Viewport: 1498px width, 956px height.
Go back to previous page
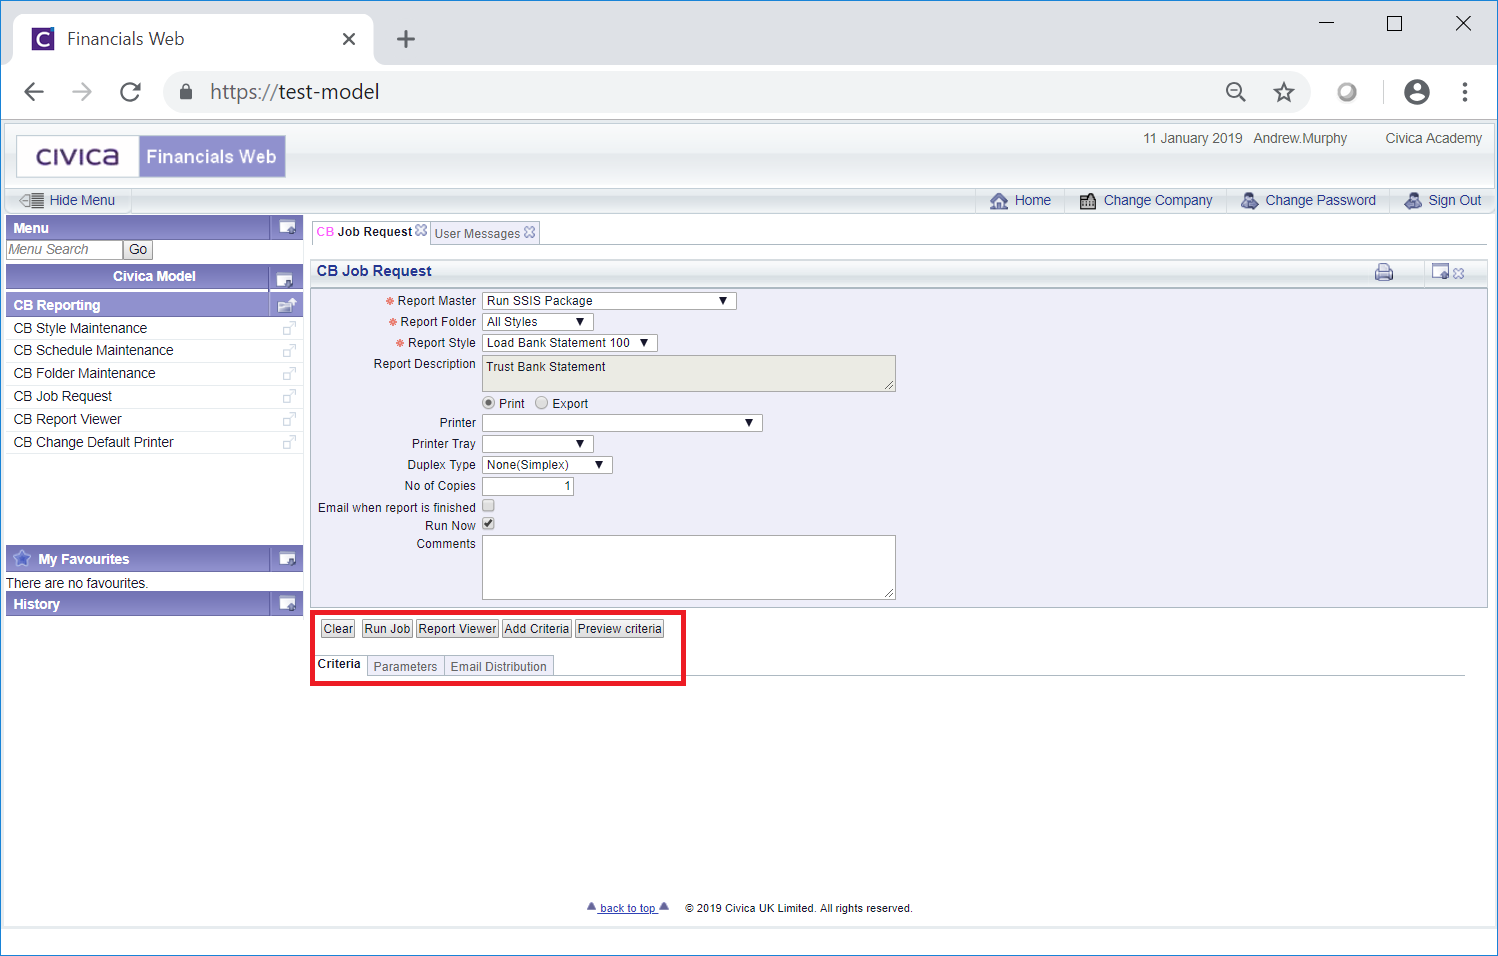[34, 92]
